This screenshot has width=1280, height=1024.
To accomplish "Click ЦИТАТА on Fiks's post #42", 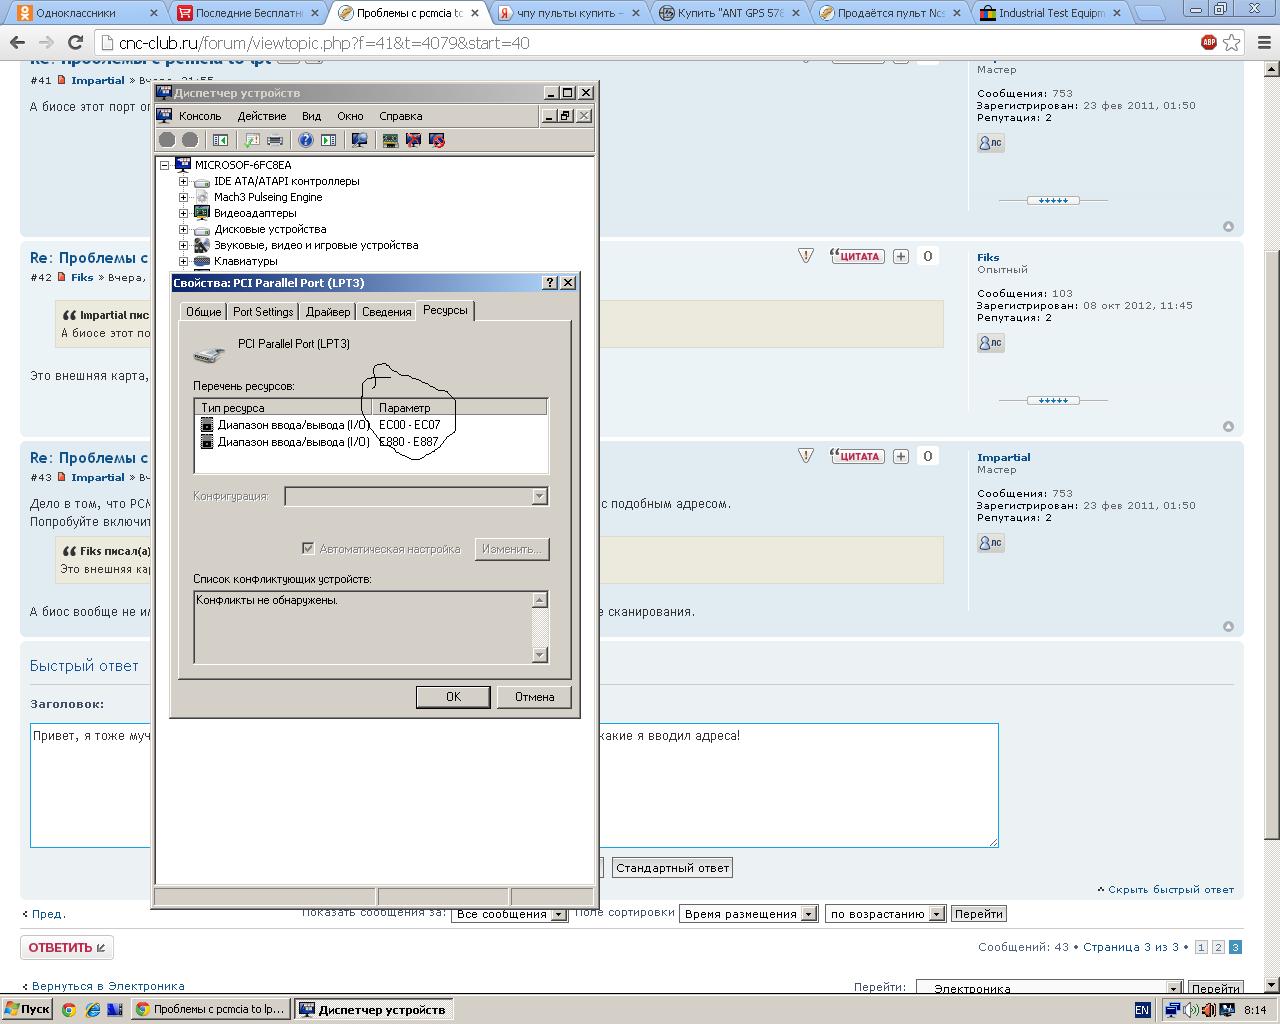I will (x=859, y=256).
